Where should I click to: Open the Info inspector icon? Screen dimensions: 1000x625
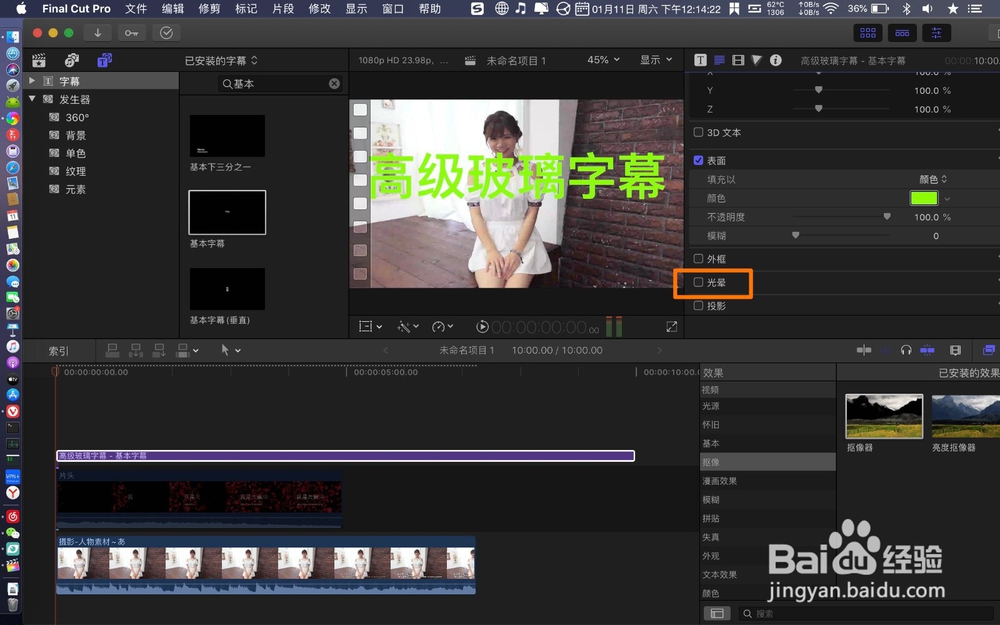click(776, 60)
